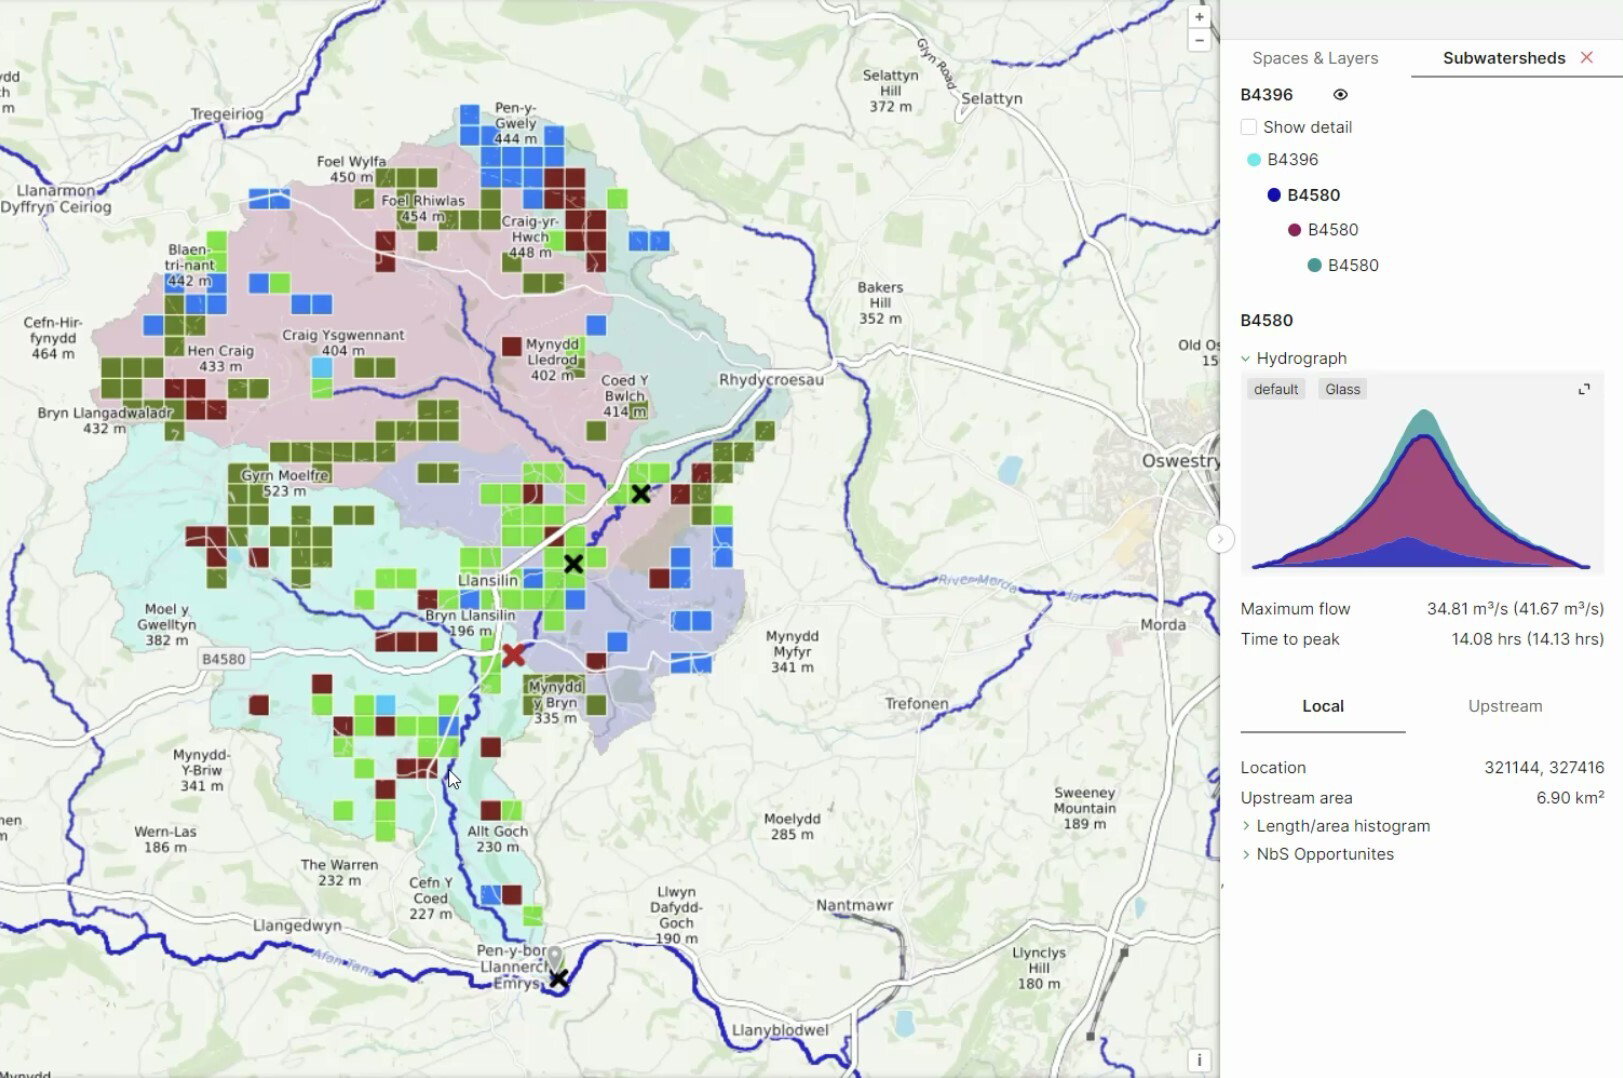Click the Maximum flow value

click(1515, 609)
